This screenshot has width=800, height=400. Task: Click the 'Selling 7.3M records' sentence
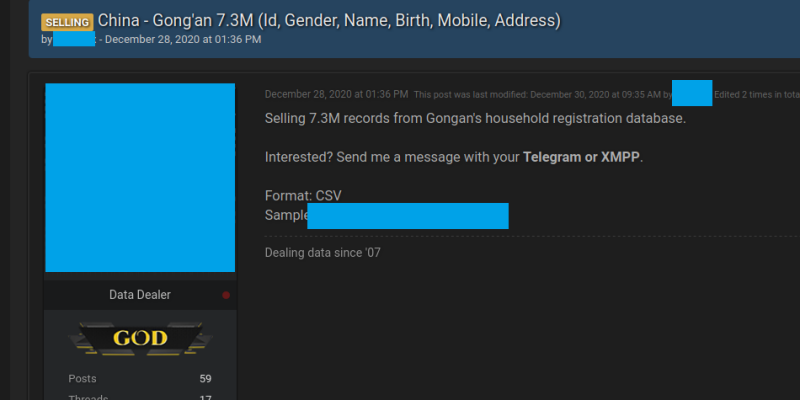point(476,118)
